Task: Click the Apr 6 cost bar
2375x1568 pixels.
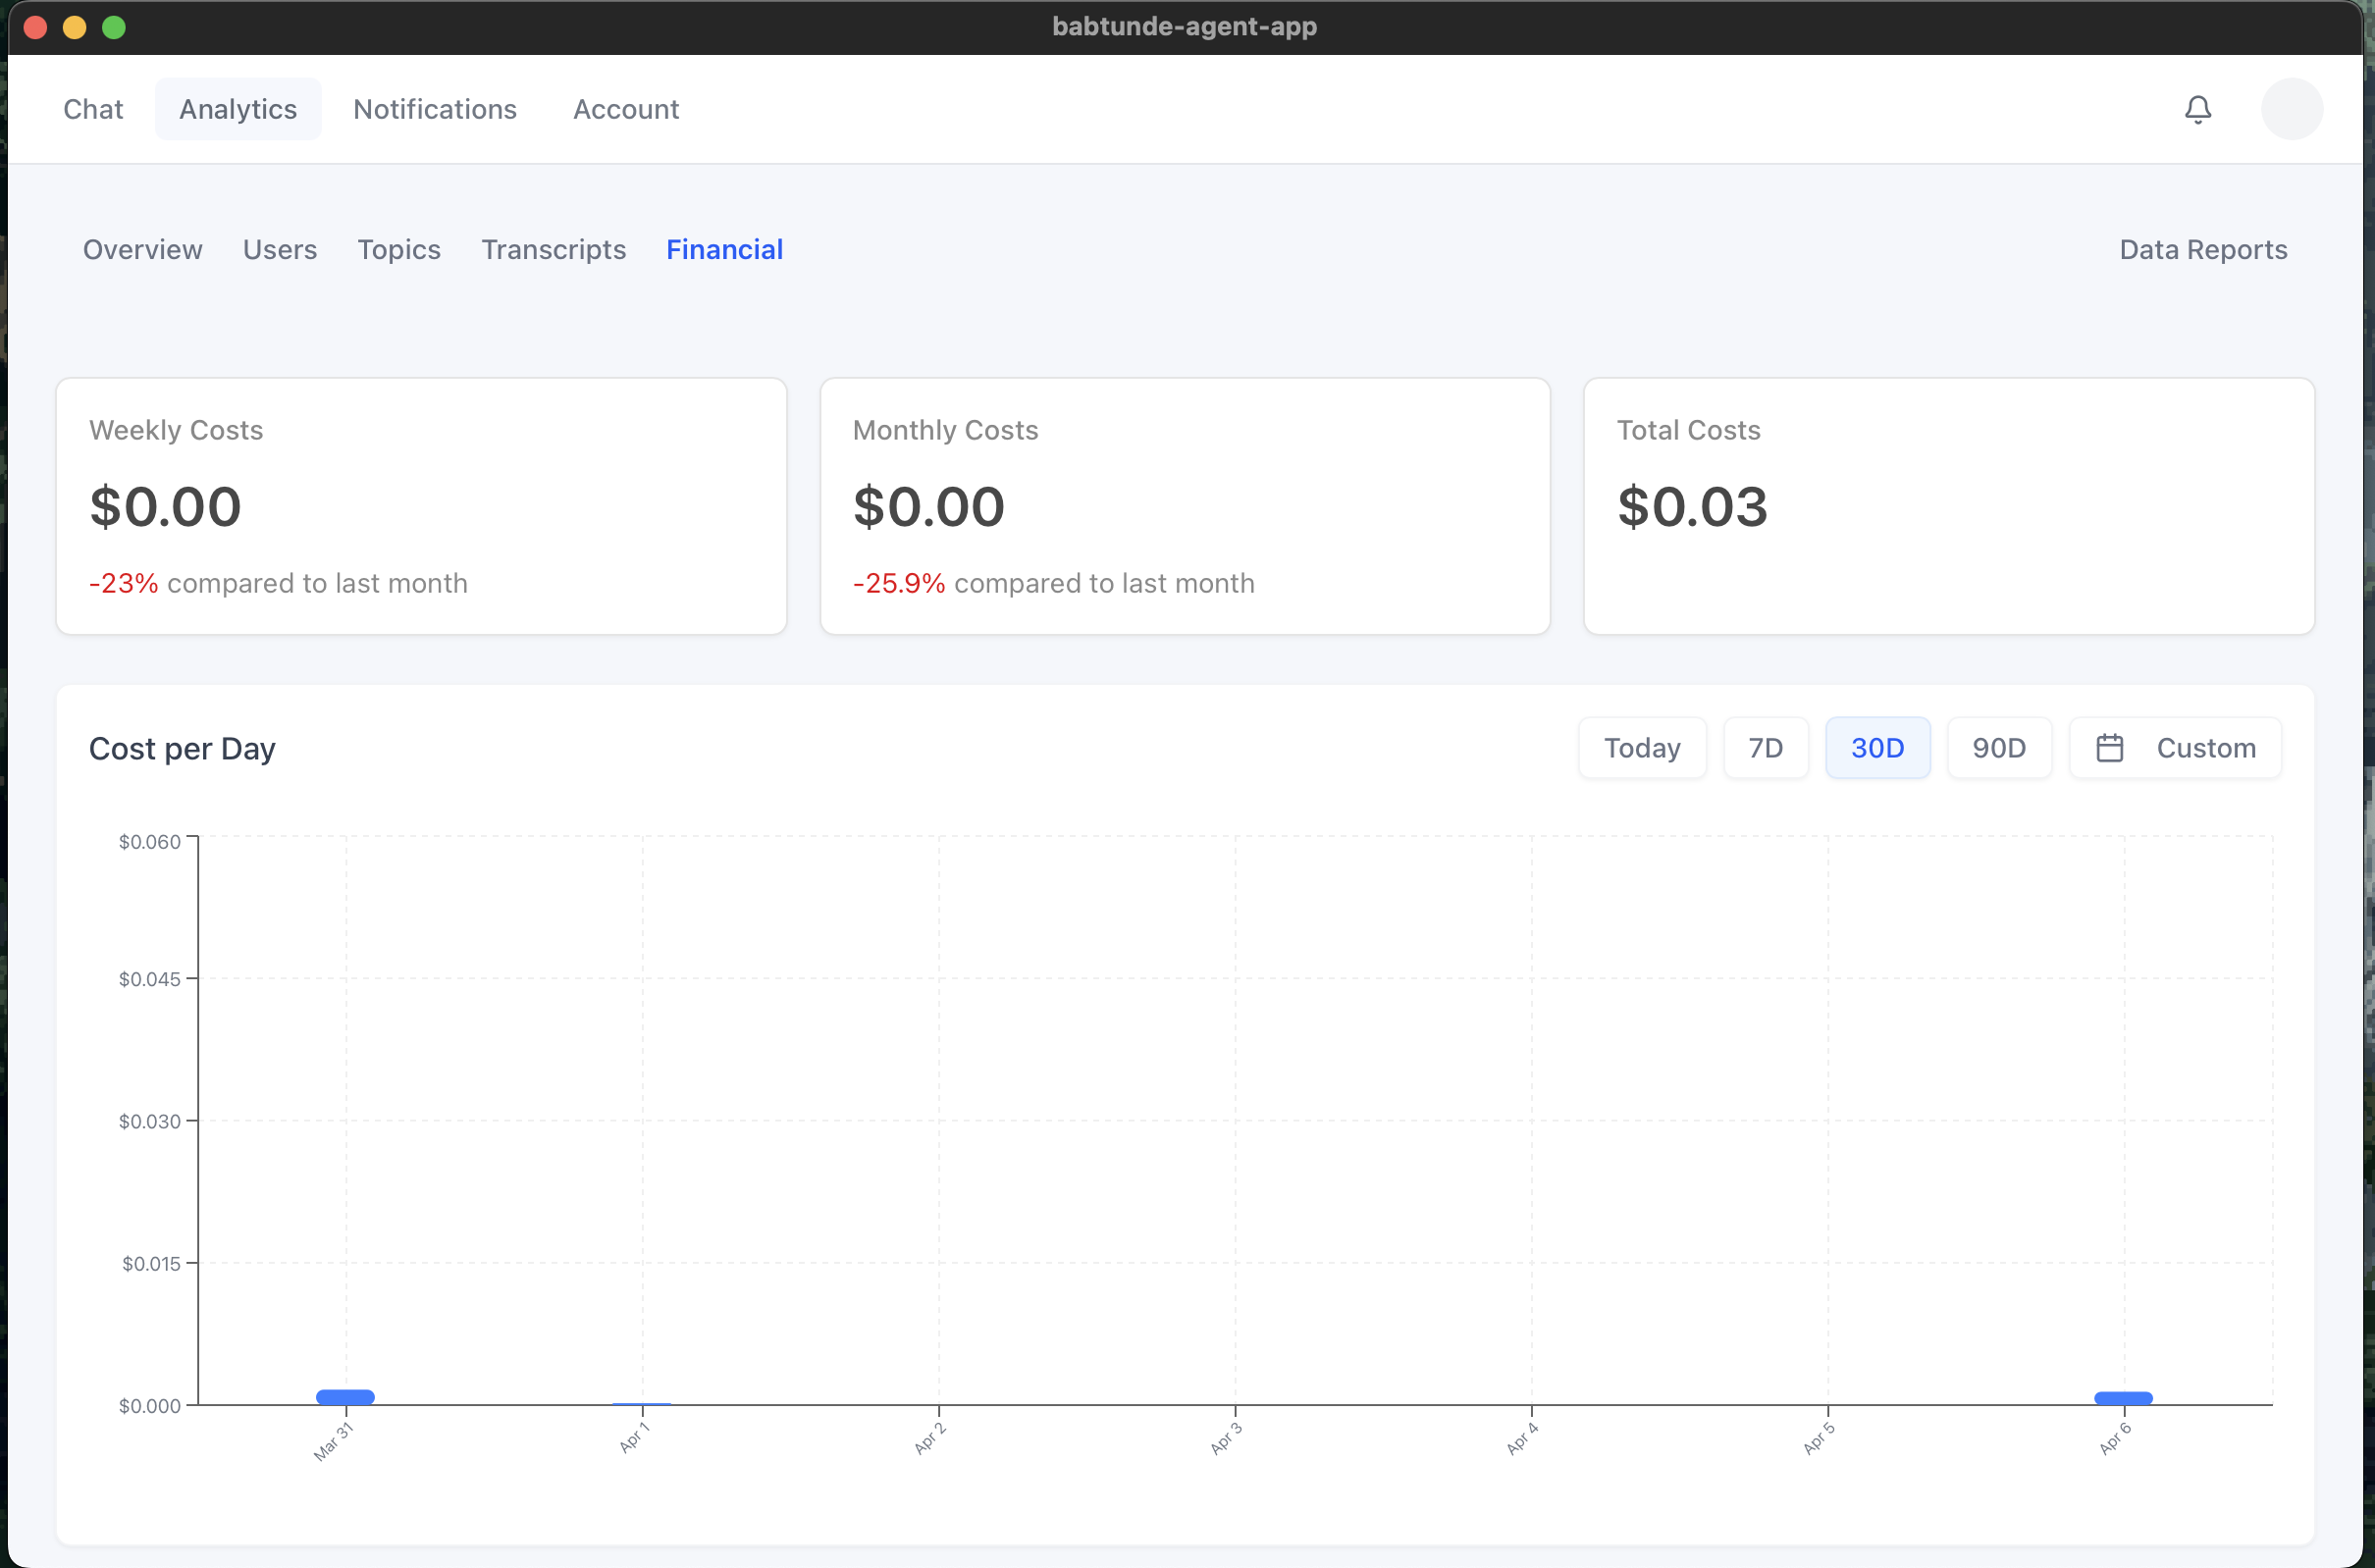Action: (2123, 1398)
